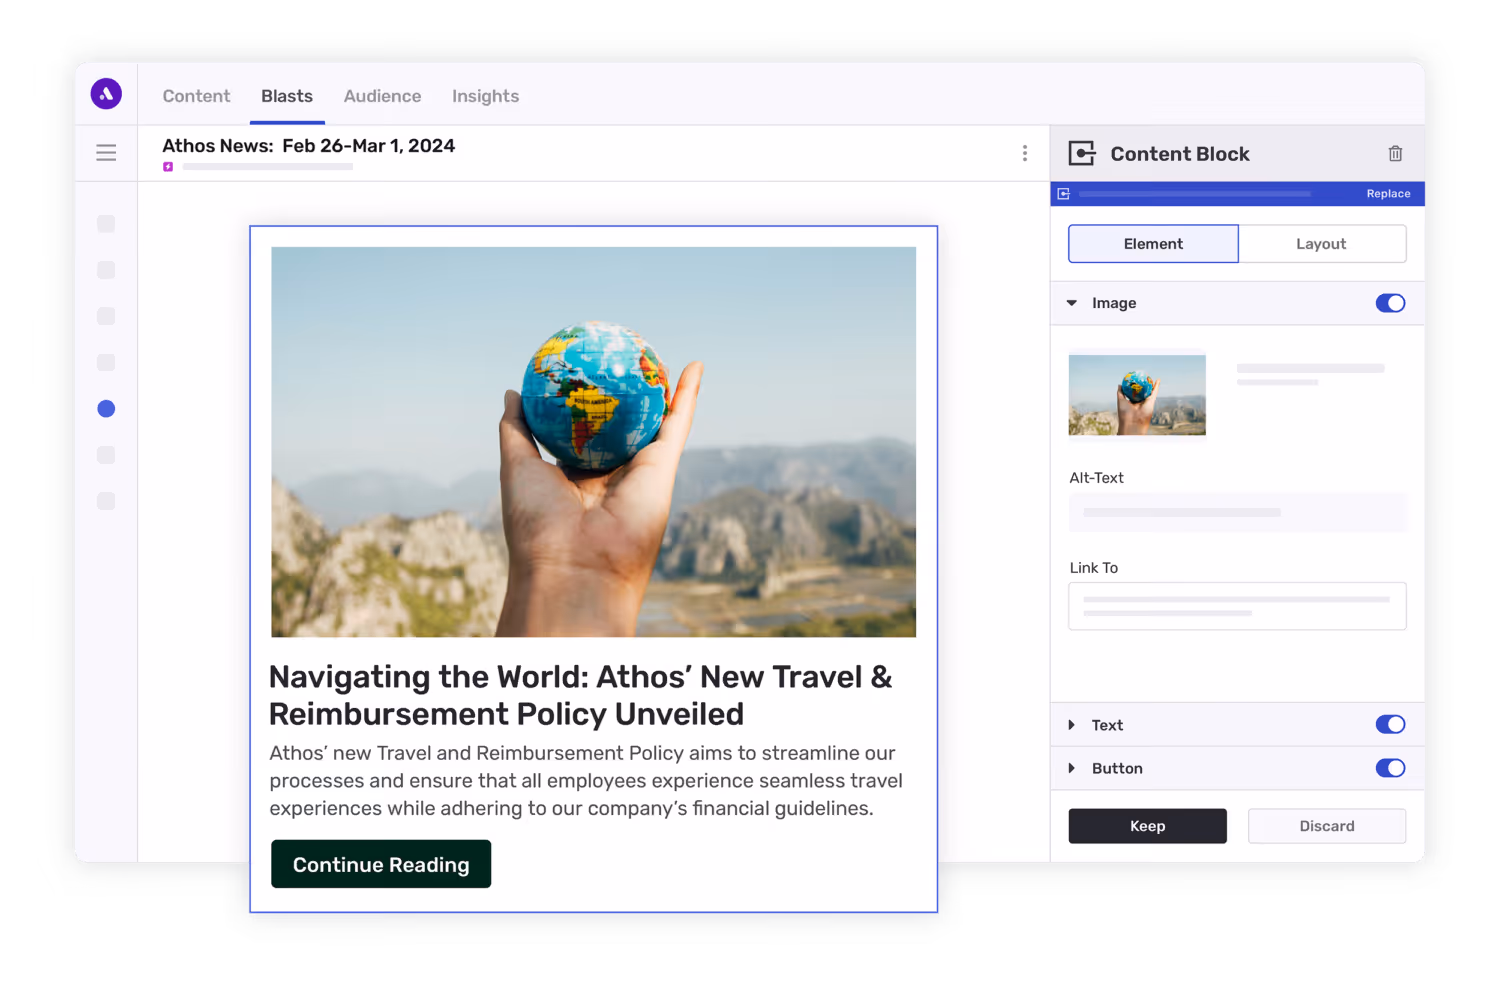Click the Link To input field
Image resolution: width=1500 pixels, height=1000 pixels.
pos(1237,606)
